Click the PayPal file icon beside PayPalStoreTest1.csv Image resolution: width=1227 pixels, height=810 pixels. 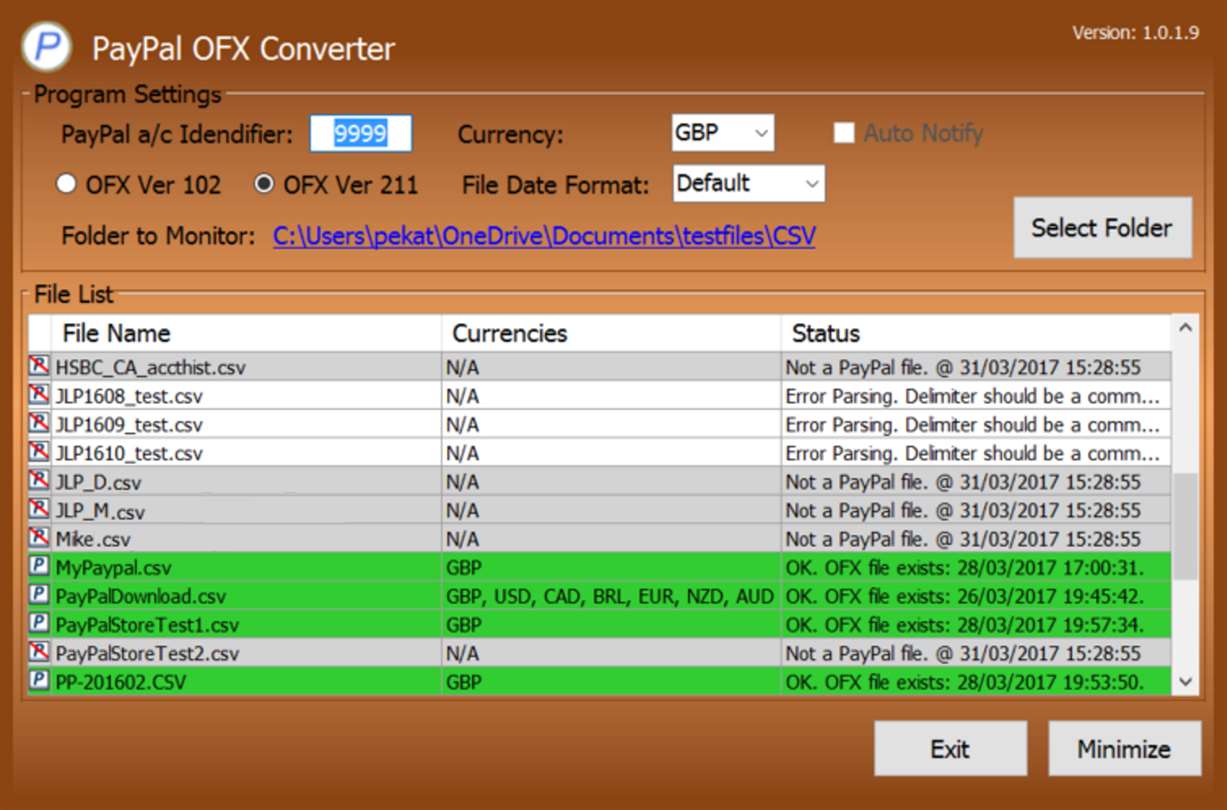(39, 624)
